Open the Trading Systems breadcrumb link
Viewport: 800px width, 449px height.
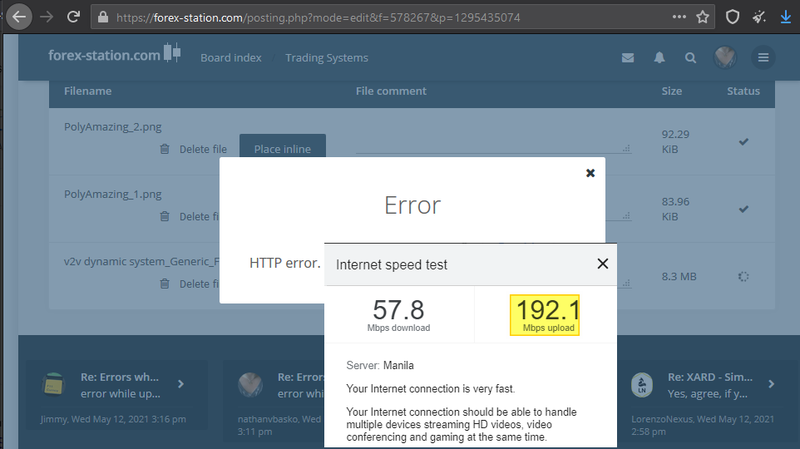coord(327,58)
